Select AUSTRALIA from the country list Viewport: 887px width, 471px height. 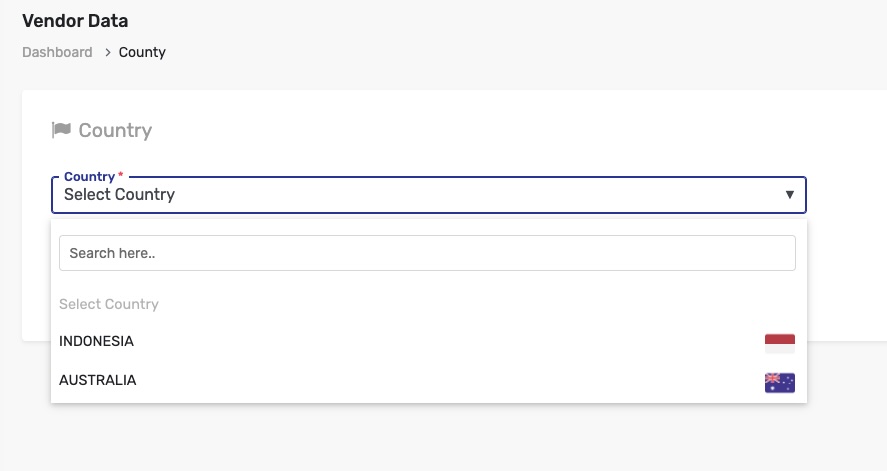tap(400, 381)
